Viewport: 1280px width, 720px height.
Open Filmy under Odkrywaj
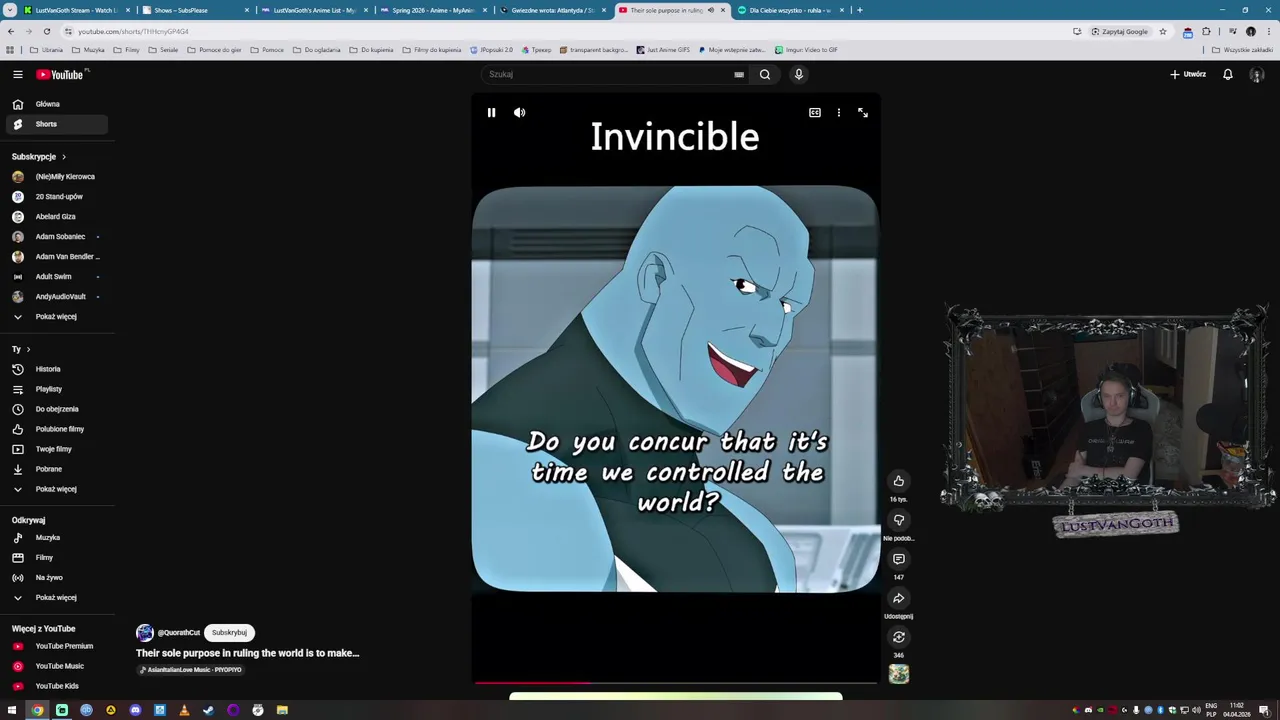tap(57, 558)
